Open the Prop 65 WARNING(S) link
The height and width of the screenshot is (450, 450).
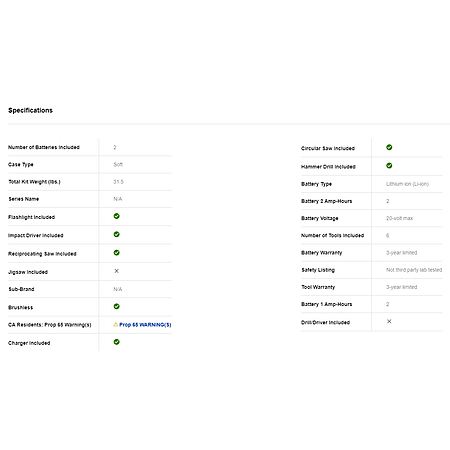145,325
